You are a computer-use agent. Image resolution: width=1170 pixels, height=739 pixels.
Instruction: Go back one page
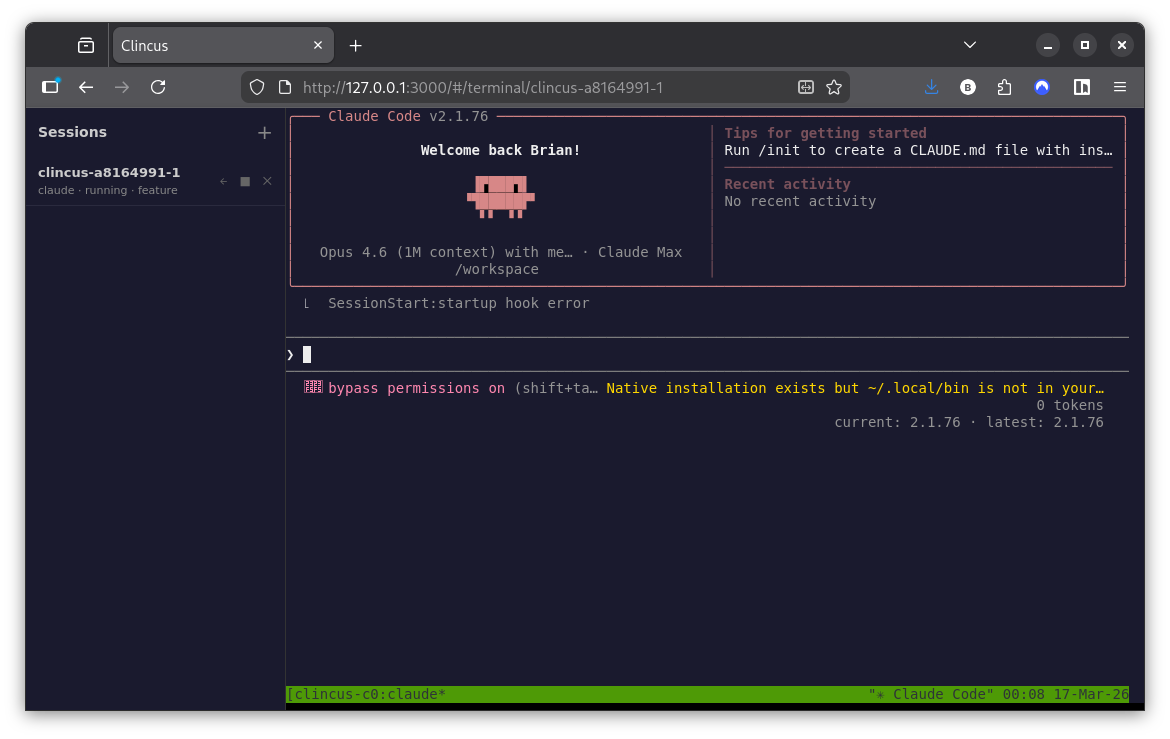click(x=86, y=87)
